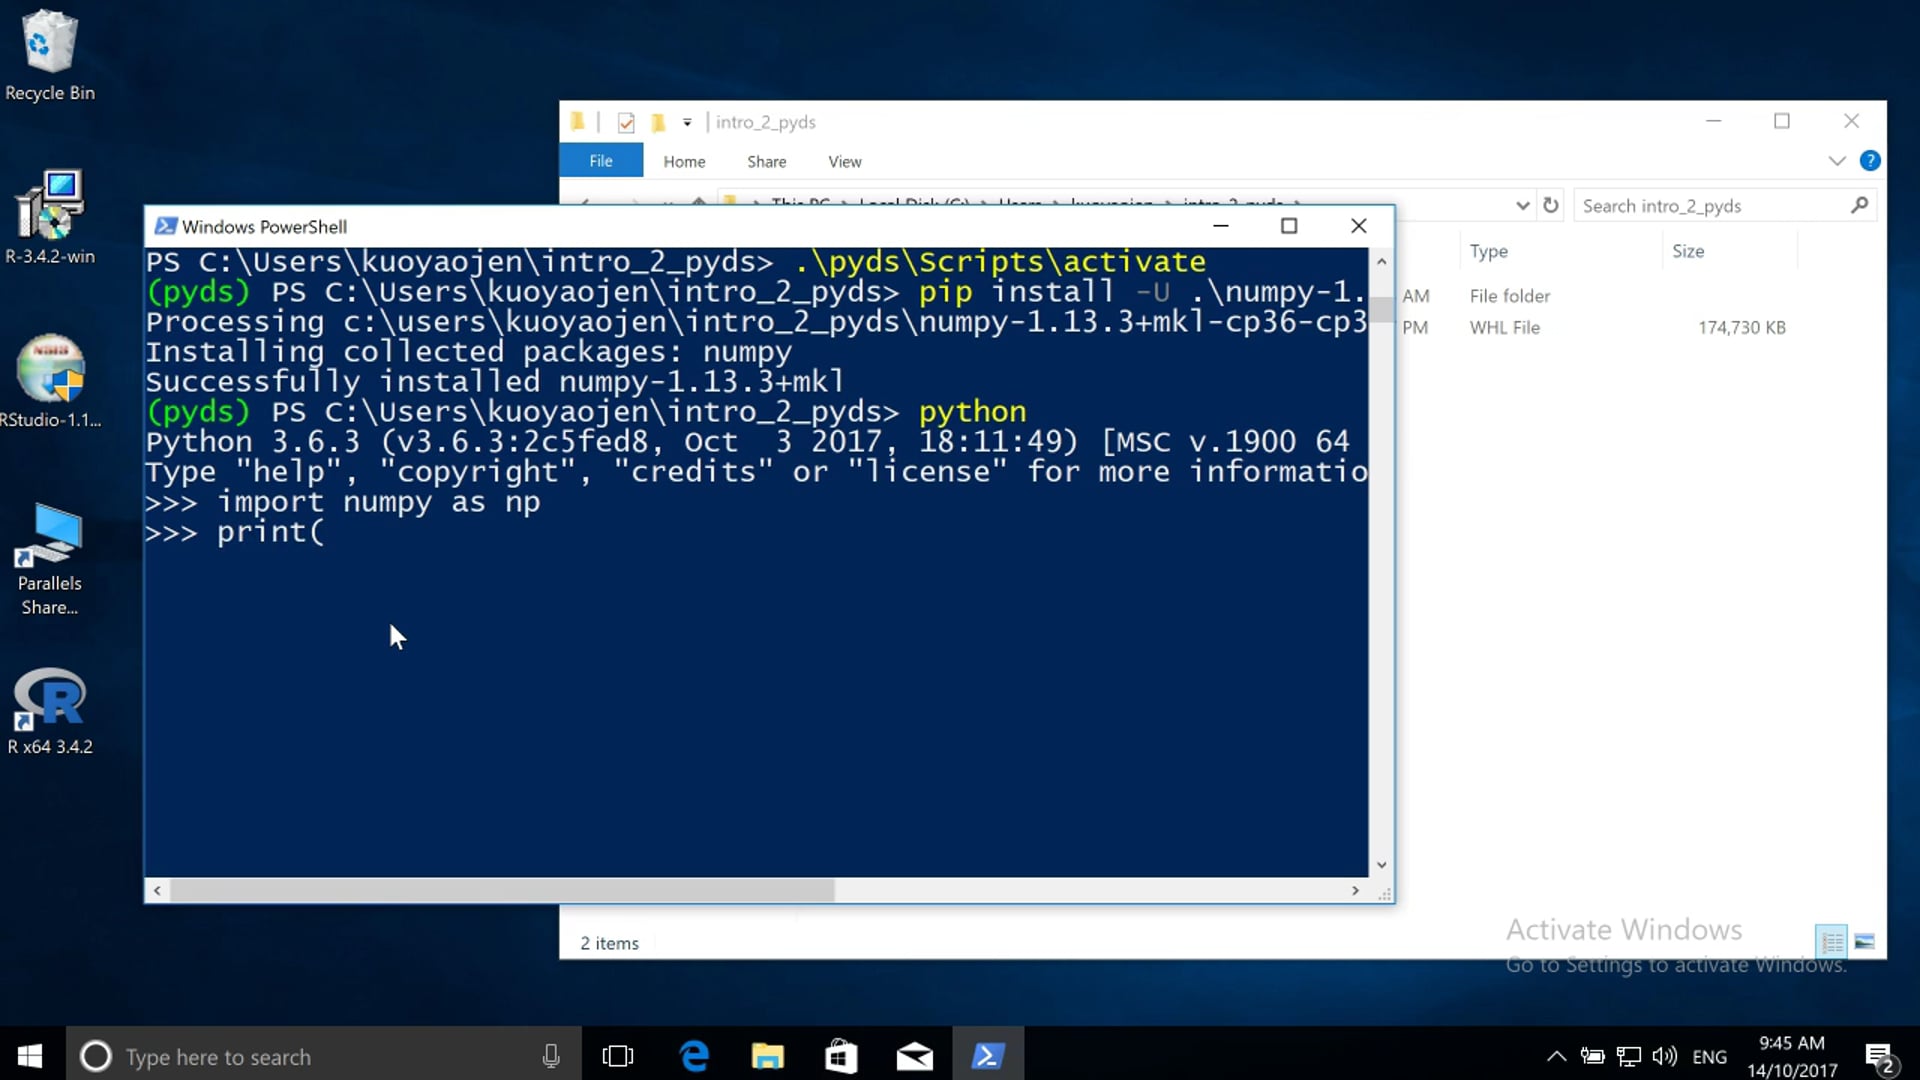Toggle Task View on the taskbar

618,1055
